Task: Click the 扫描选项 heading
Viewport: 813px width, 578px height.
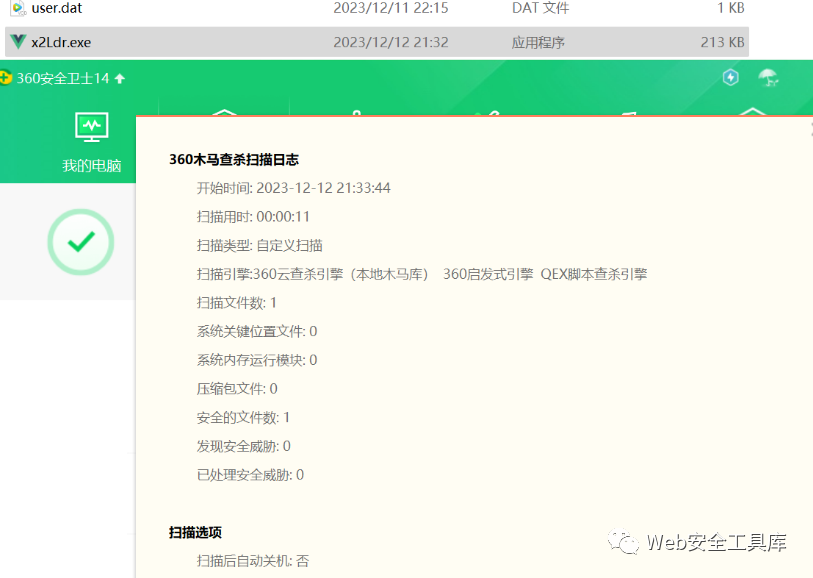Action: click(x=195, y=532)
